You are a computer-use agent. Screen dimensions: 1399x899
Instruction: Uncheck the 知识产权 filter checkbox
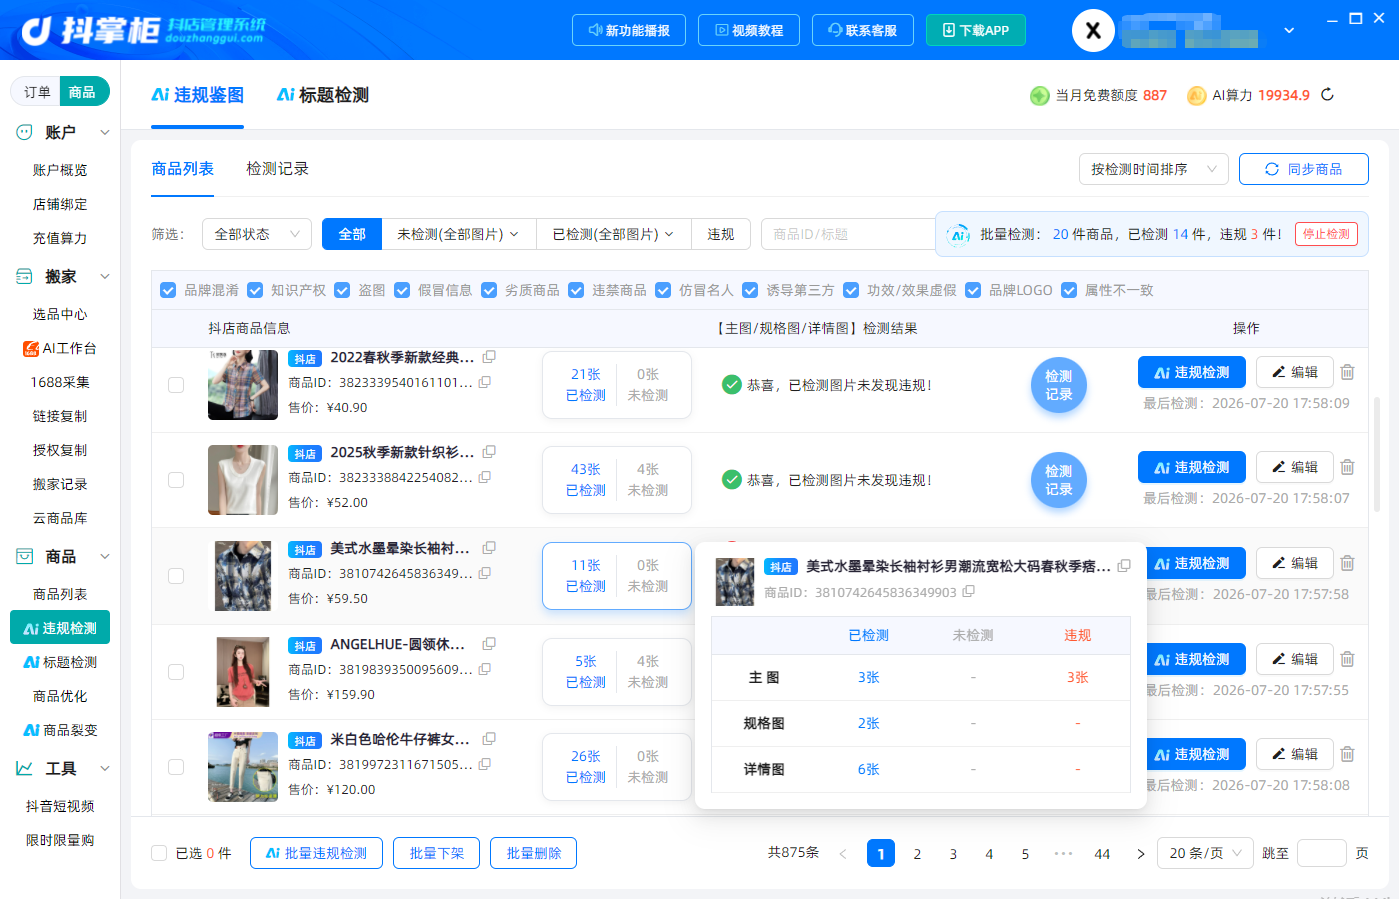point(255,290)
